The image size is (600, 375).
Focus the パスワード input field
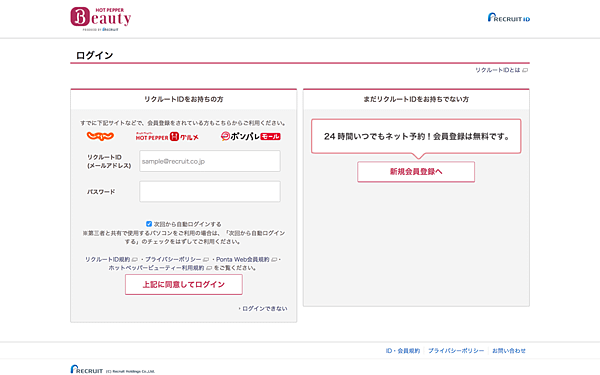pyautogui.click(x=210, y=191)
